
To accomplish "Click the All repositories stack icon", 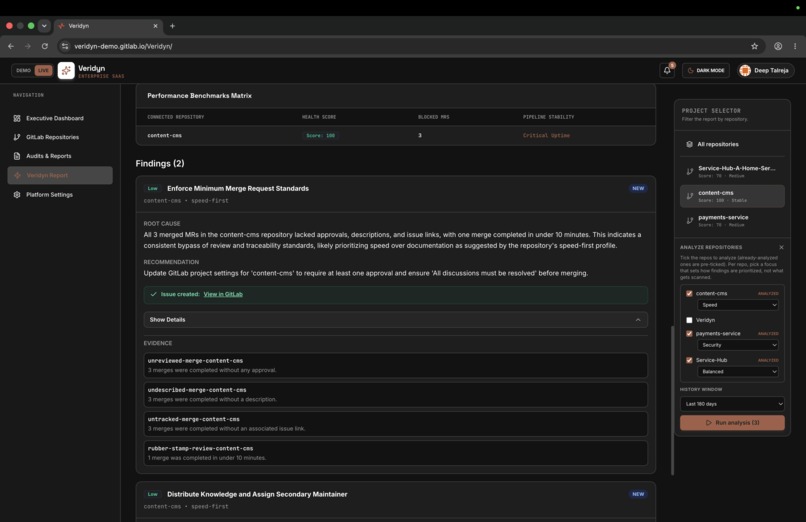I will (x=689, y=144).
